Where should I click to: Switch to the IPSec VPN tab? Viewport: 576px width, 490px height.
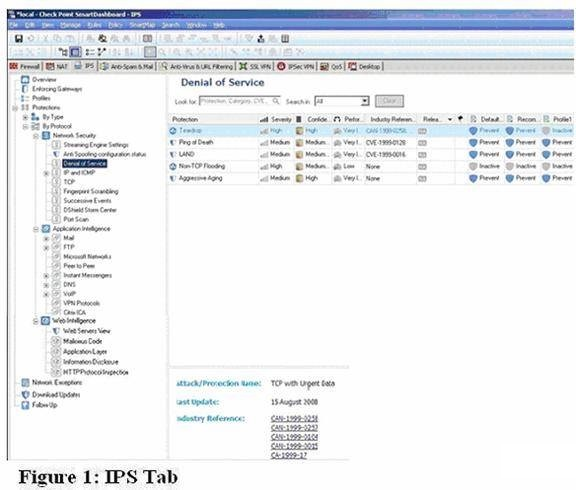click(x=296, y=66)
